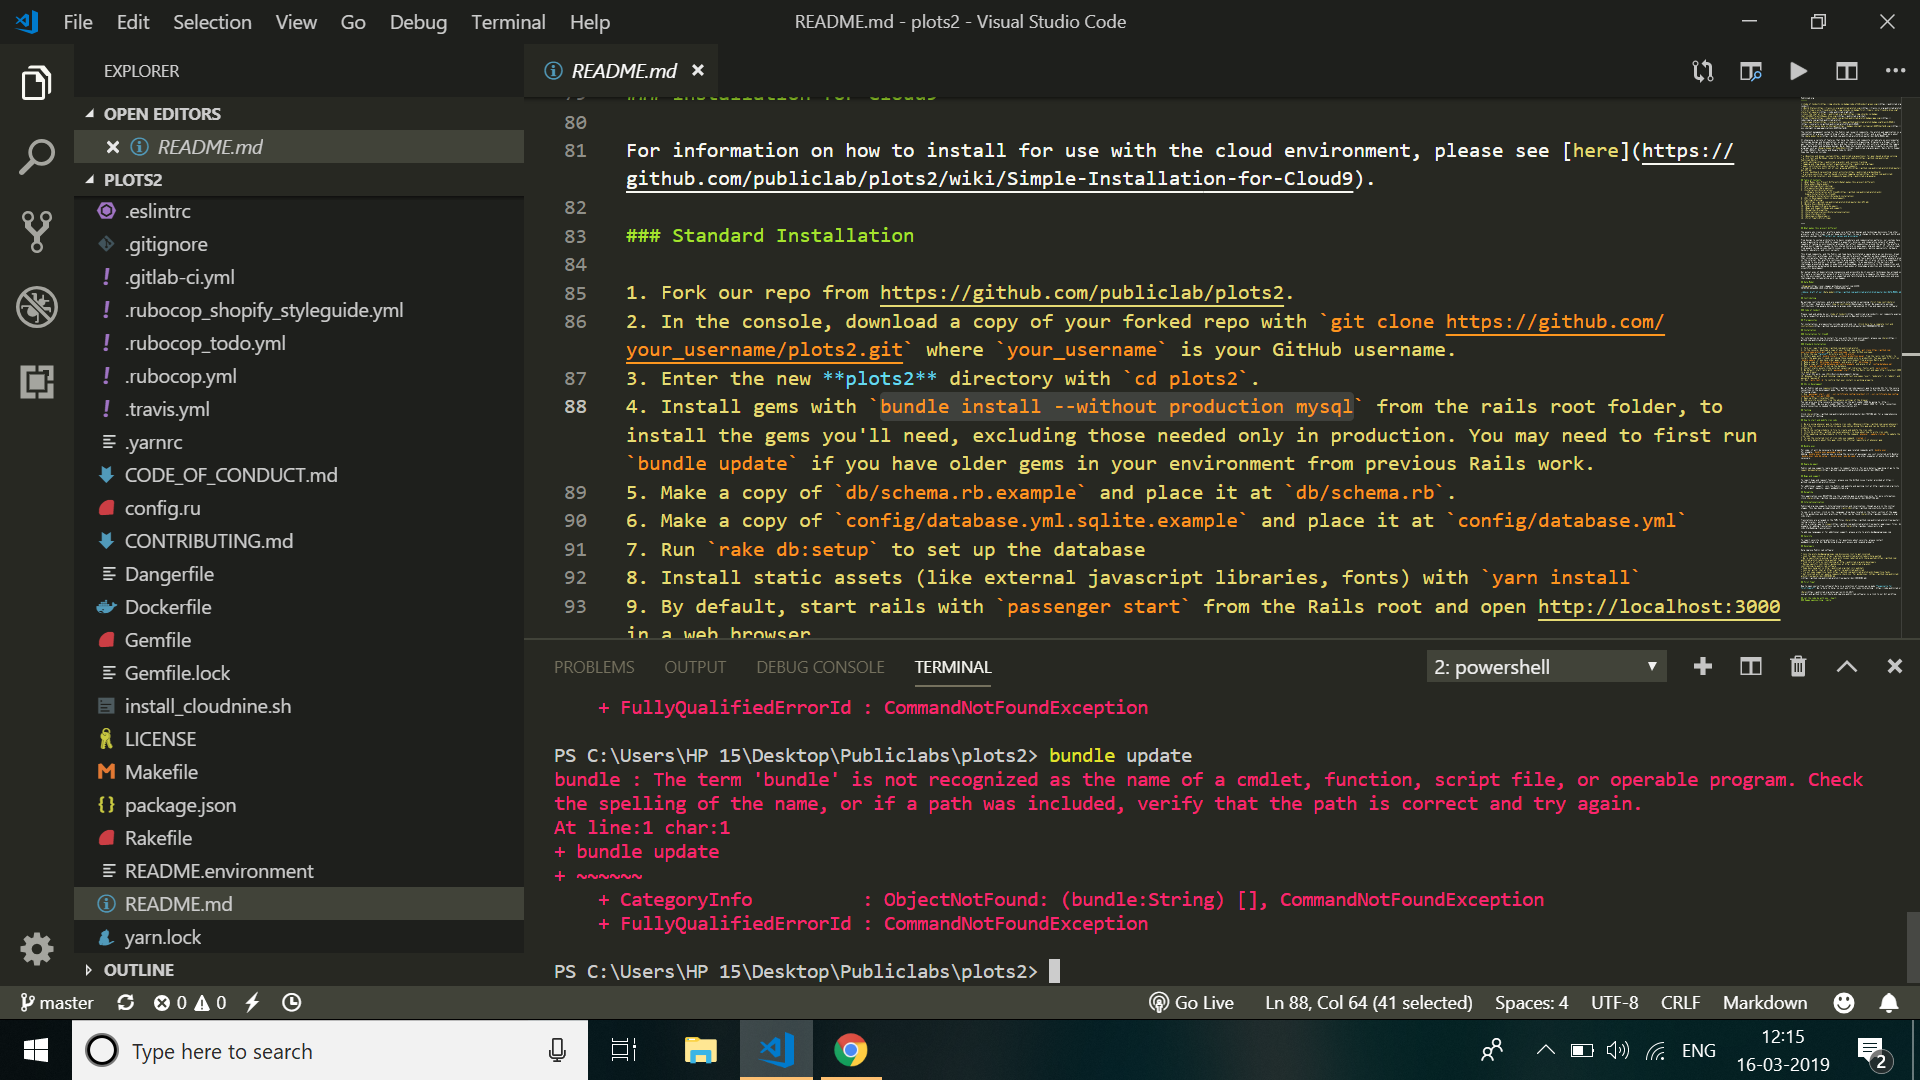
Task: Open the powershell terminal selector dropdown
Action: [x=1545, y=667]
